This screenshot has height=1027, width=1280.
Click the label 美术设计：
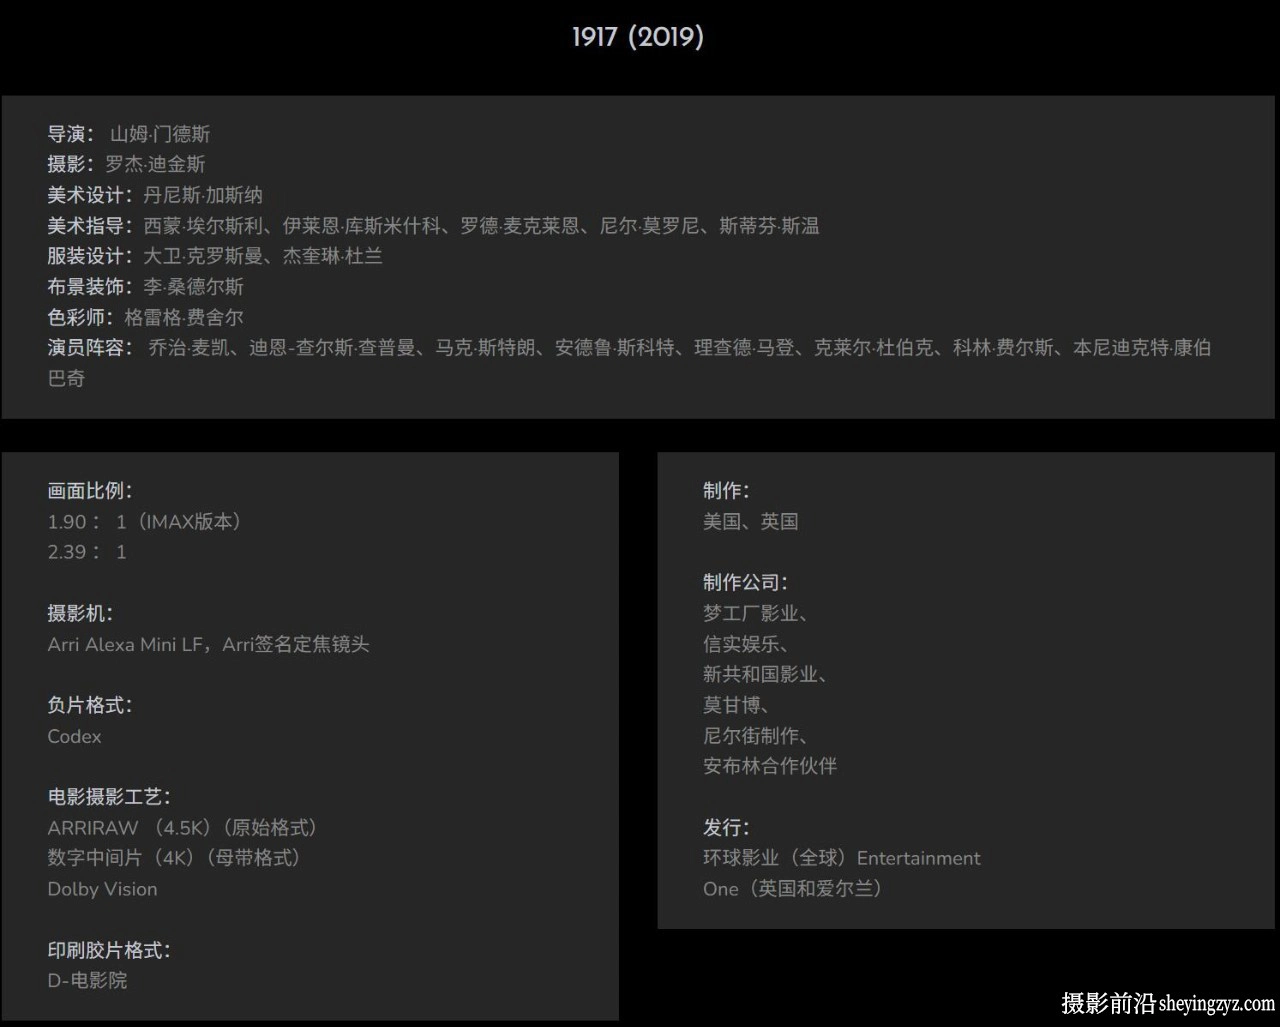91,195
